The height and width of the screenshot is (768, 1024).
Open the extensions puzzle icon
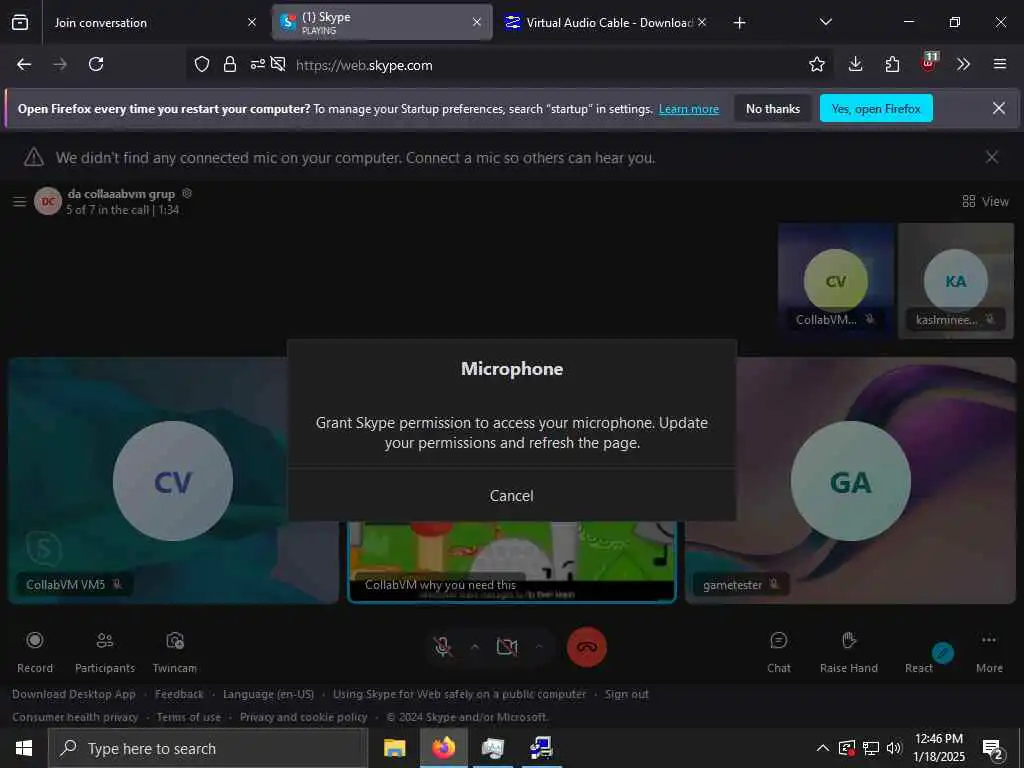click(x=892, y=64)
